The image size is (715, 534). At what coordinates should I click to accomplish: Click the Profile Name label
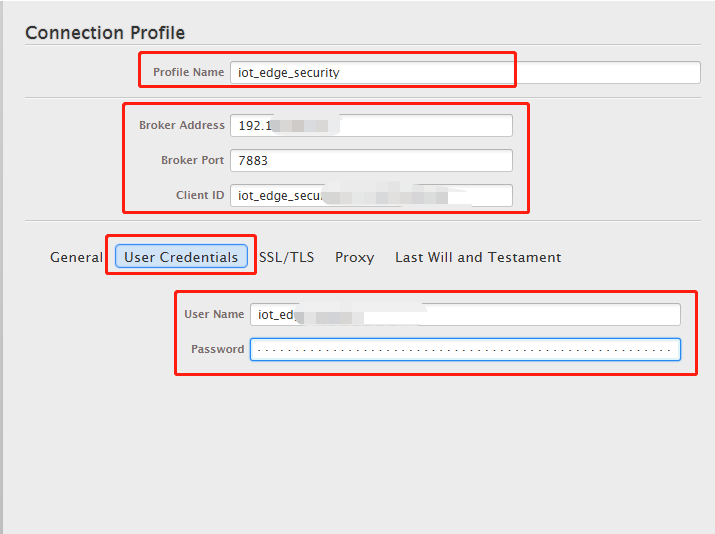(188, 72)
